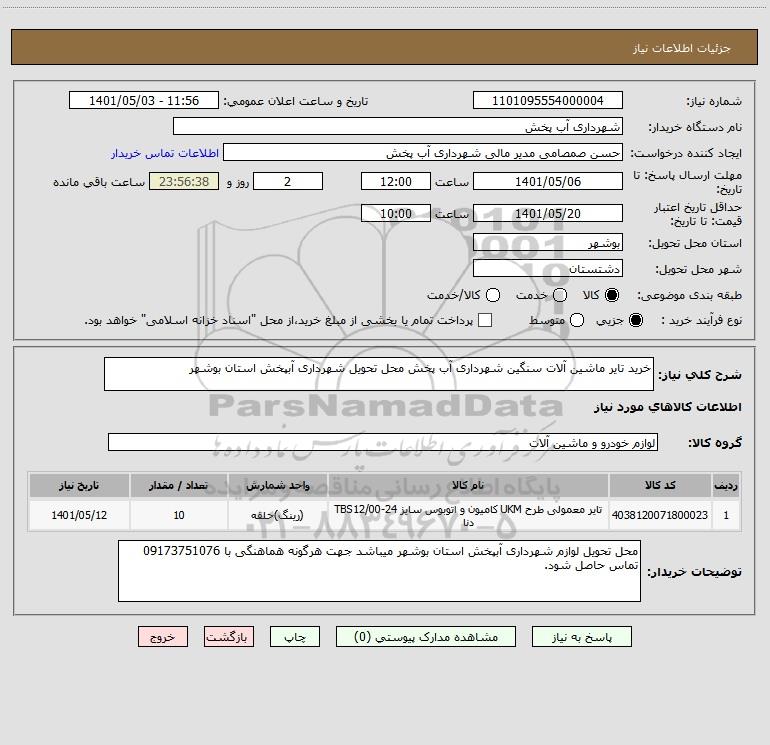Click the row number 1 cell
The image size is (770, 745).
click(x=726, y=515)
